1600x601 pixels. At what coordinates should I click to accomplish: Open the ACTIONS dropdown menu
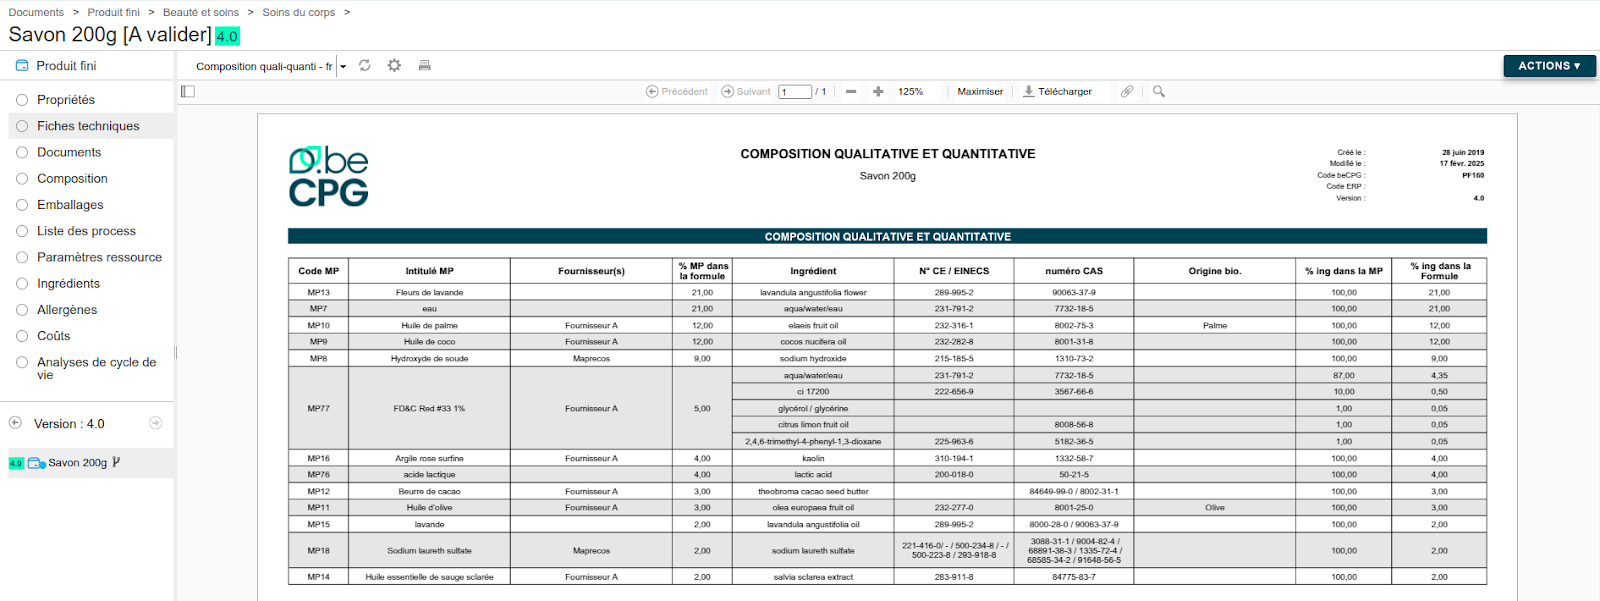click(x=1549, y=66)
